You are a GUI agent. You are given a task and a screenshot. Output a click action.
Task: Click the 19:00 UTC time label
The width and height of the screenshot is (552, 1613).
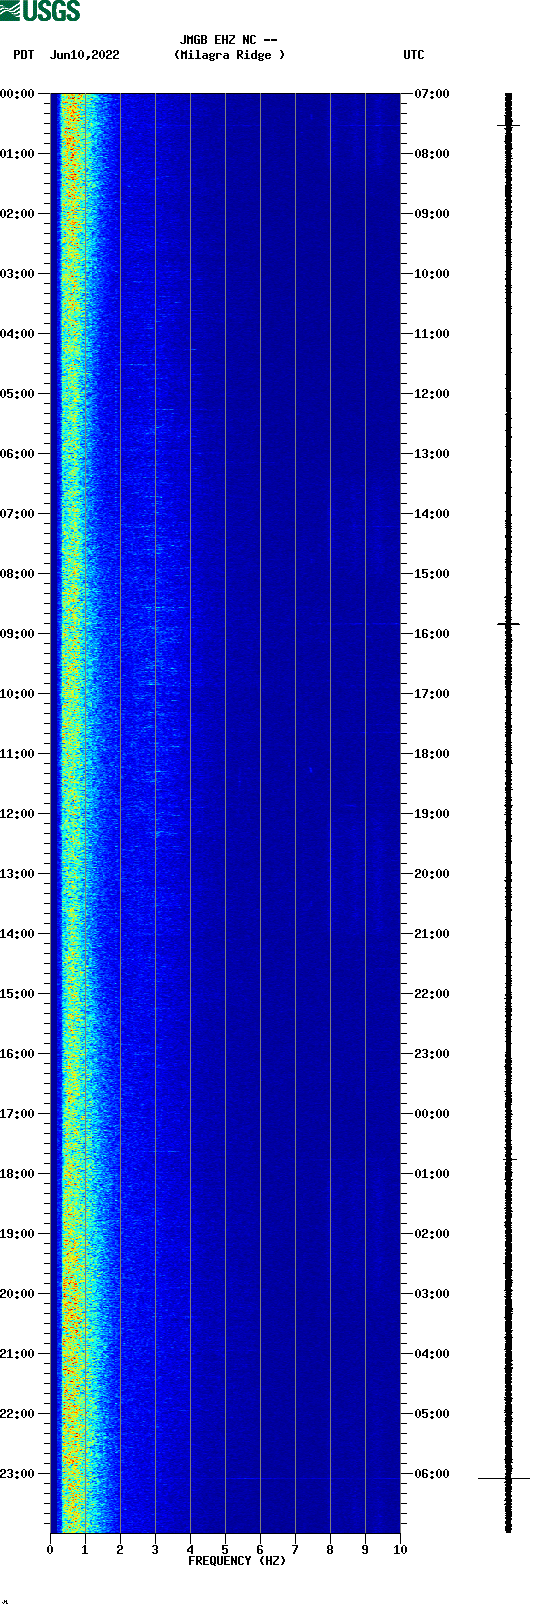pyautogui.click(x=432, y=814)
